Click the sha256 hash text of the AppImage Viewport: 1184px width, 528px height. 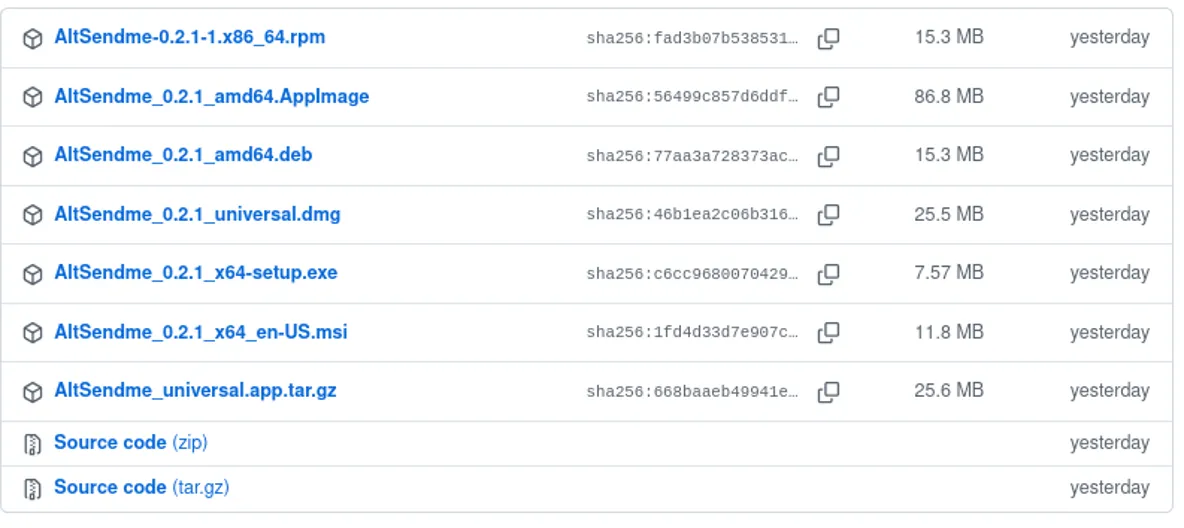click(692, 97)
